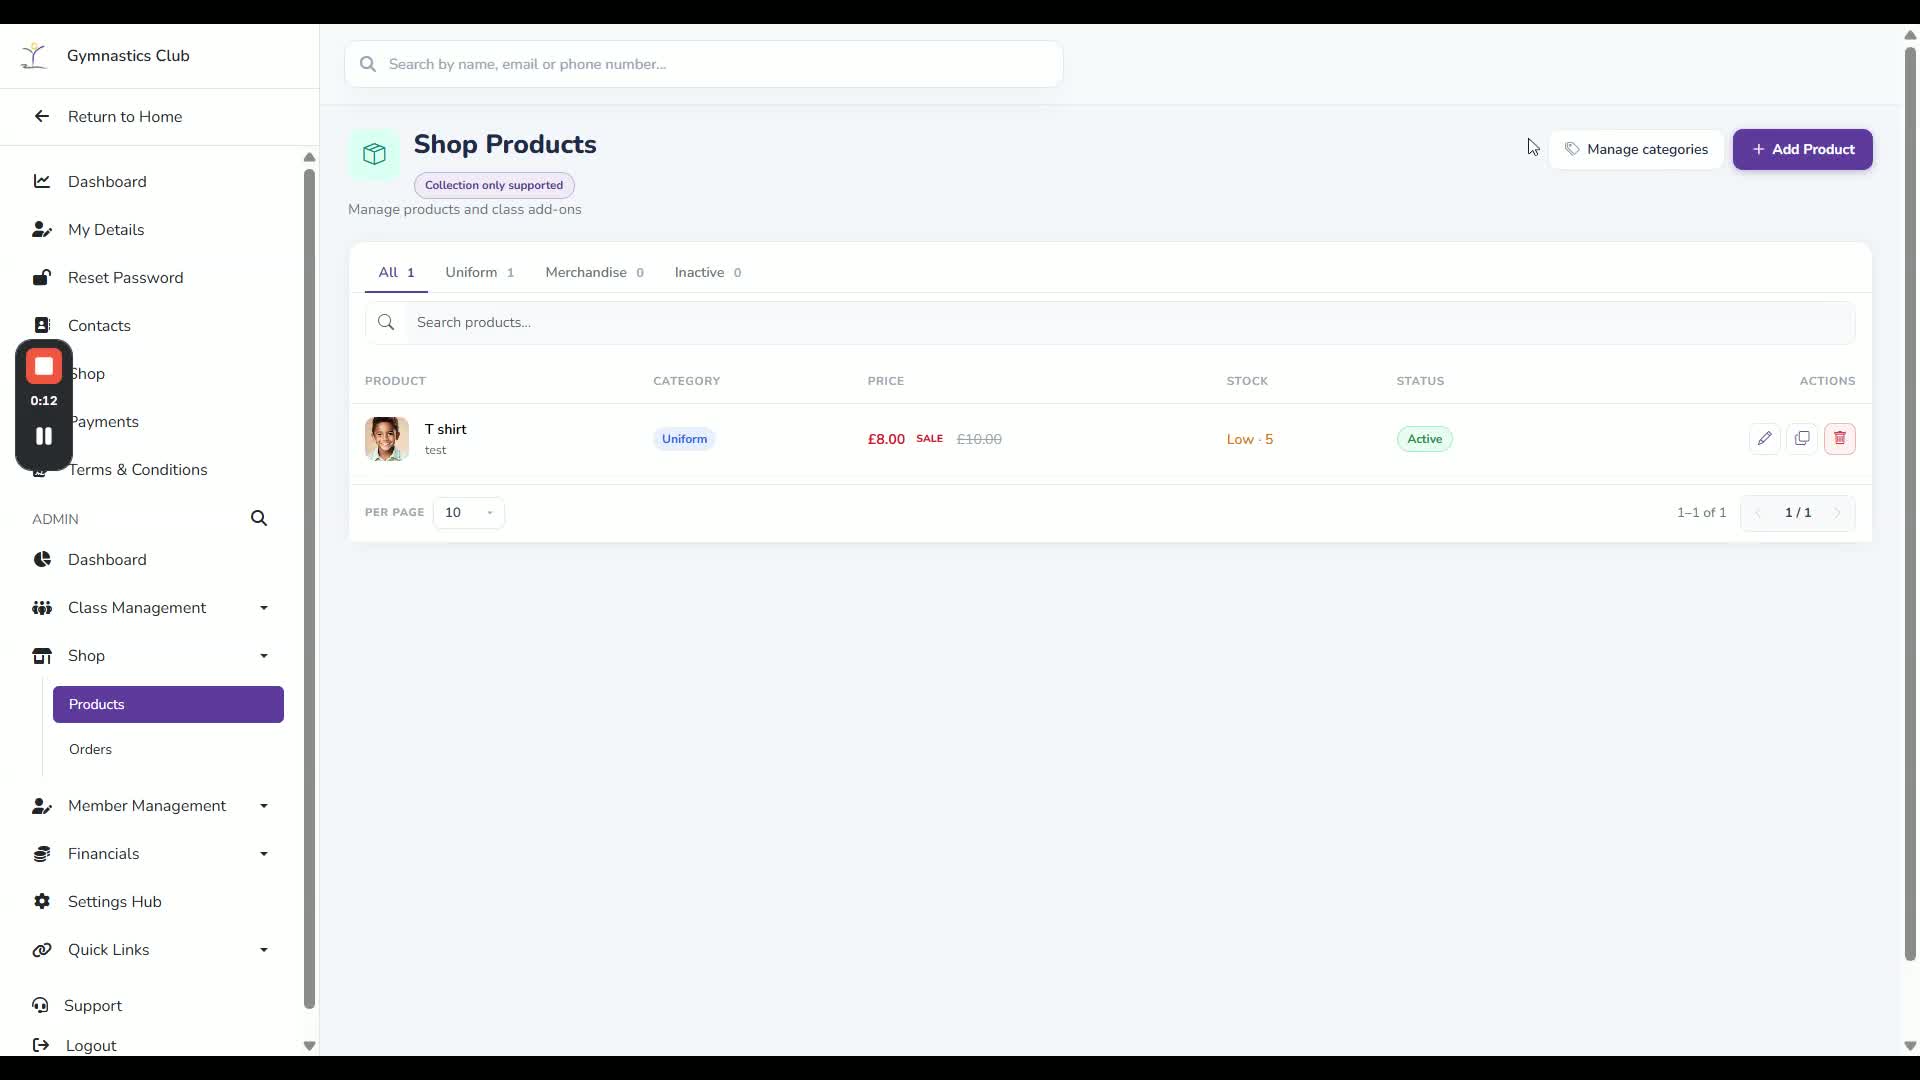1920x1080 pixels.
Task: Edit the T shirt product with pencil icon
Action: click(x=1764, y=439)
